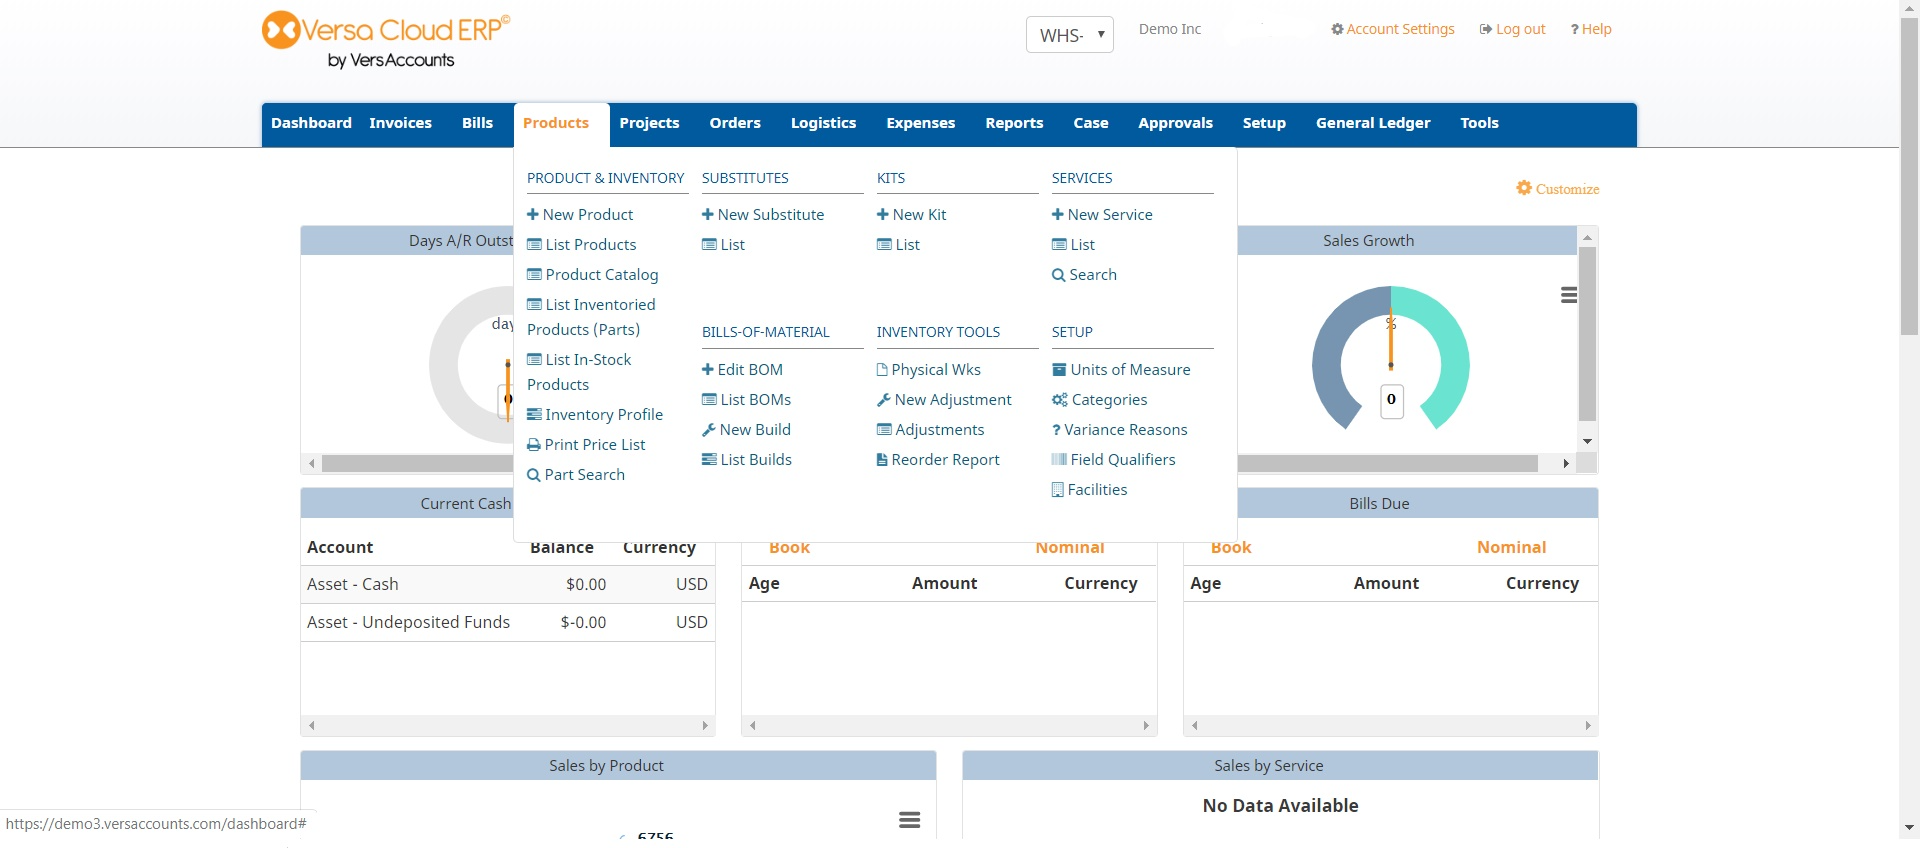Image resolution: width=1920 pixels, height=848 pixels.
Task: Open the Approvals tab
Action: pyautogui.click(x=1175, y=123)
